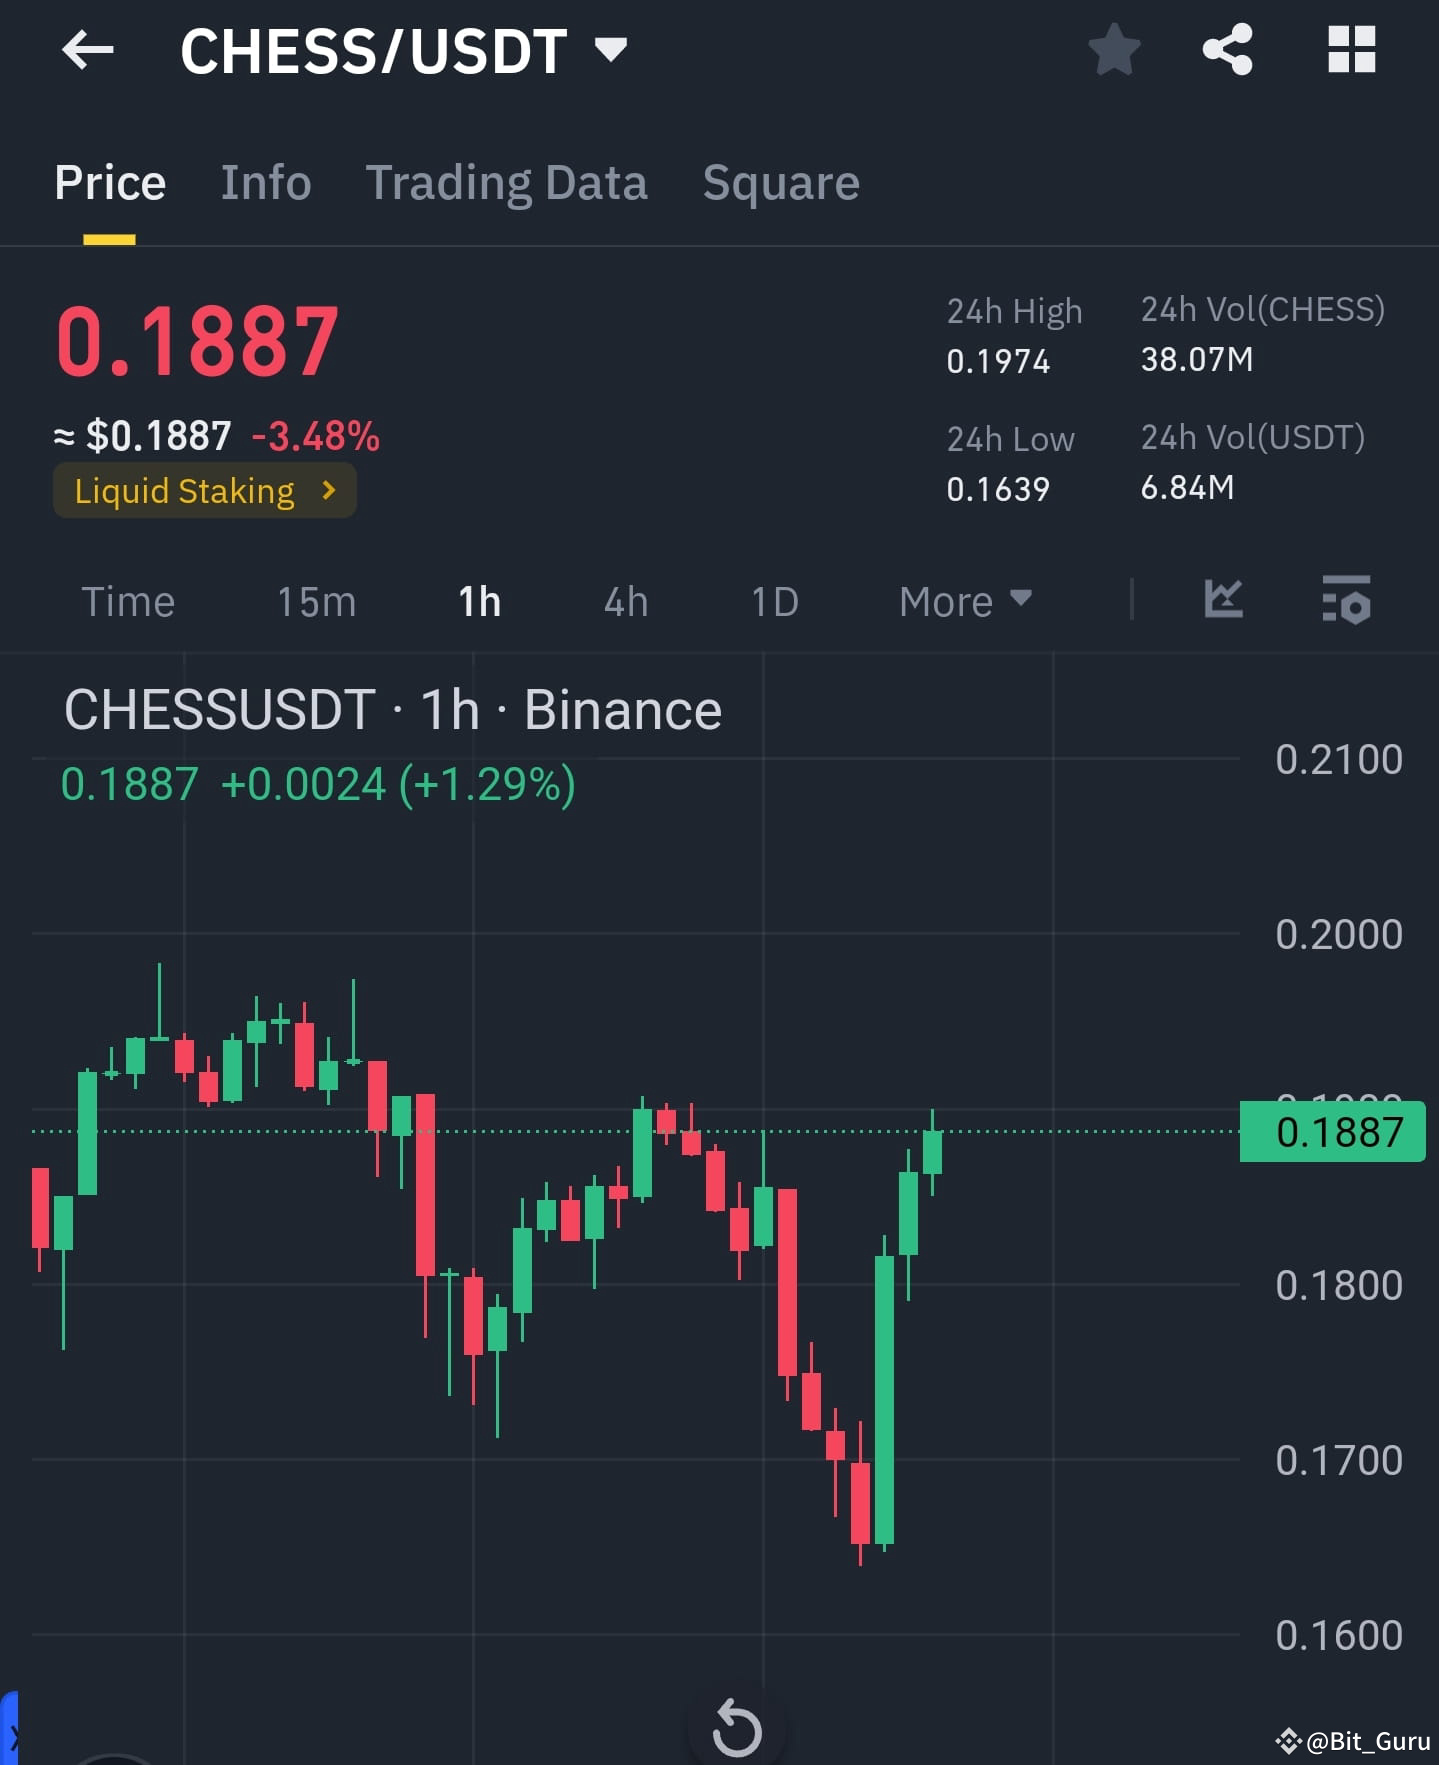Select the Time interval option
The height and width of the screenshot is (1765, 1439).
click(129, 600)
